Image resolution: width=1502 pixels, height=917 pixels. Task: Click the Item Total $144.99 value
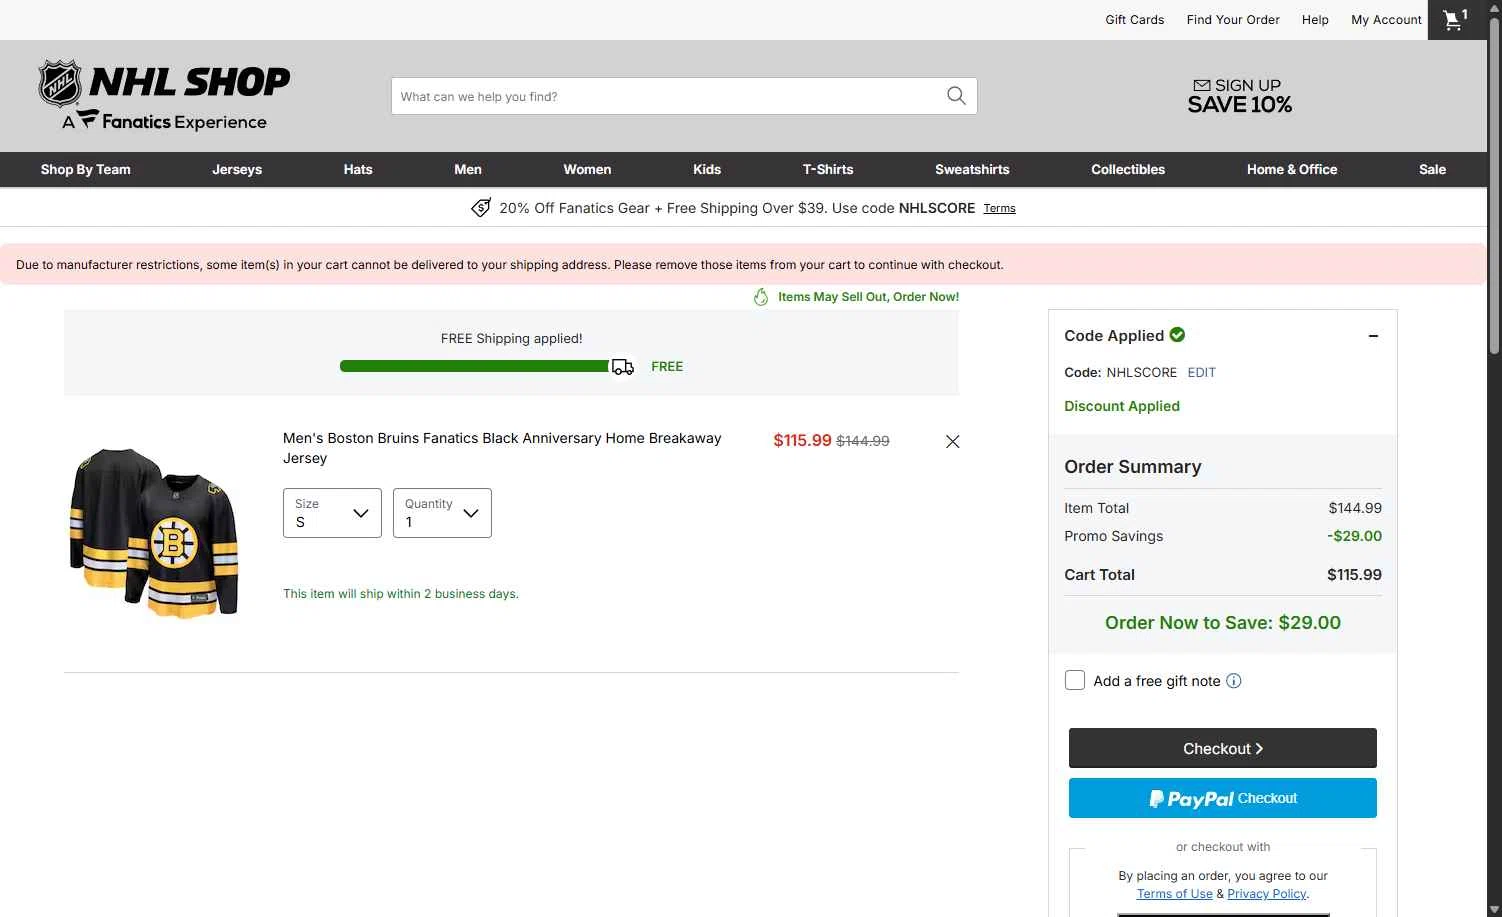click(x=1355, y=508)
